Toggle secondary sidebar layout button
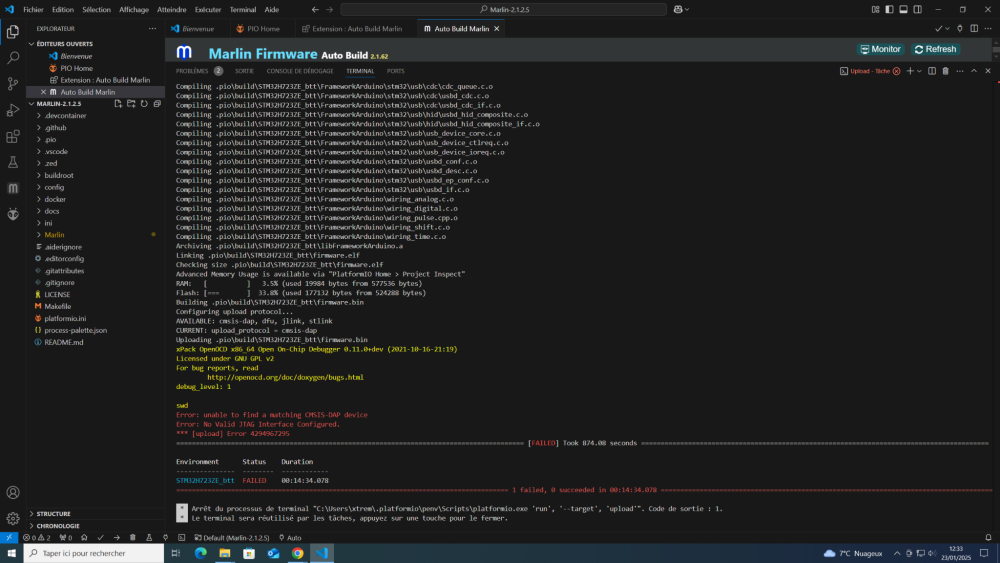This screenshot has height=563, width=1000. click(917, 10)
